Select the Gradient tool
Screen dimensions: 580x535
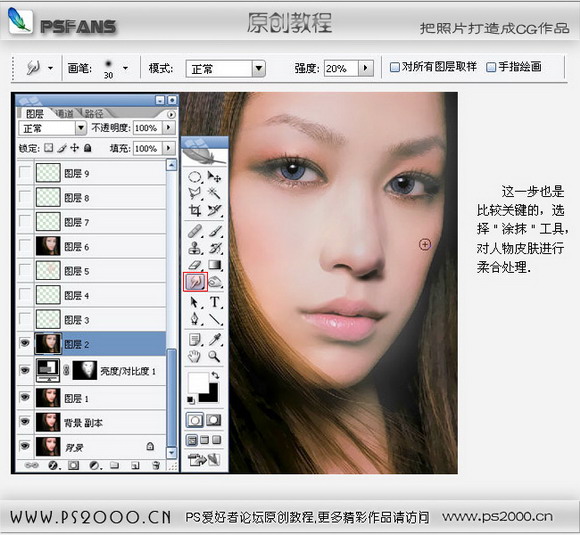[215, 265]
